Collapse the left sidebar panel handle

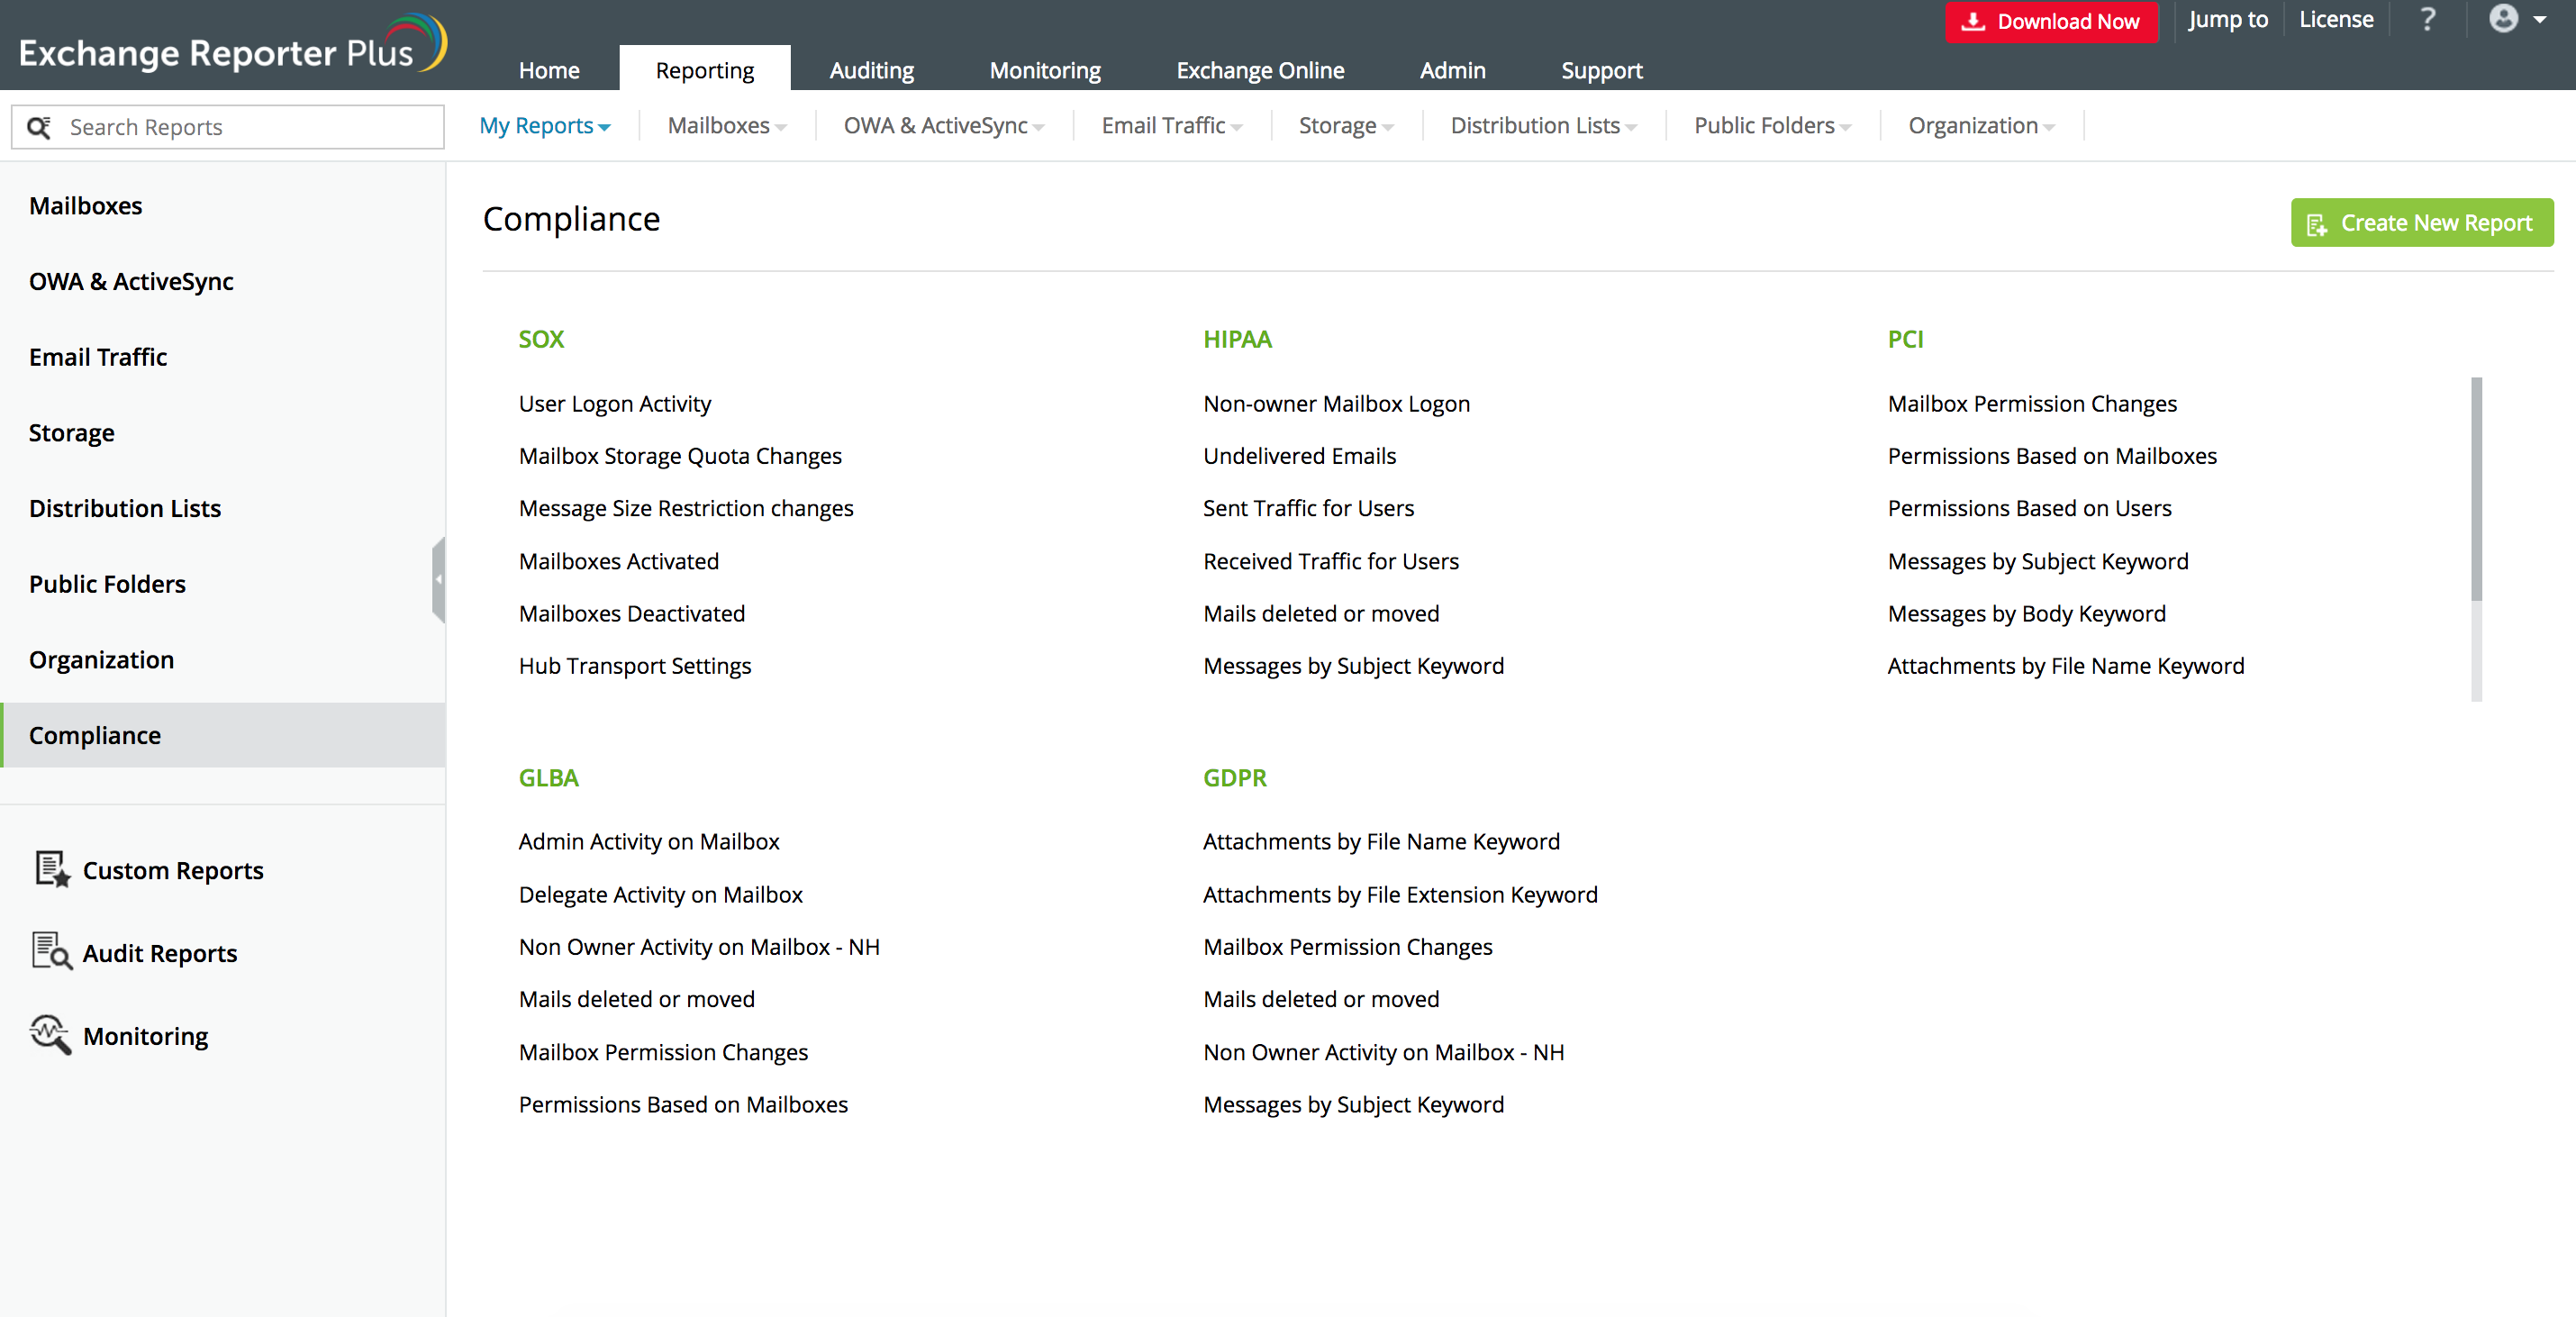click(438, 579)
